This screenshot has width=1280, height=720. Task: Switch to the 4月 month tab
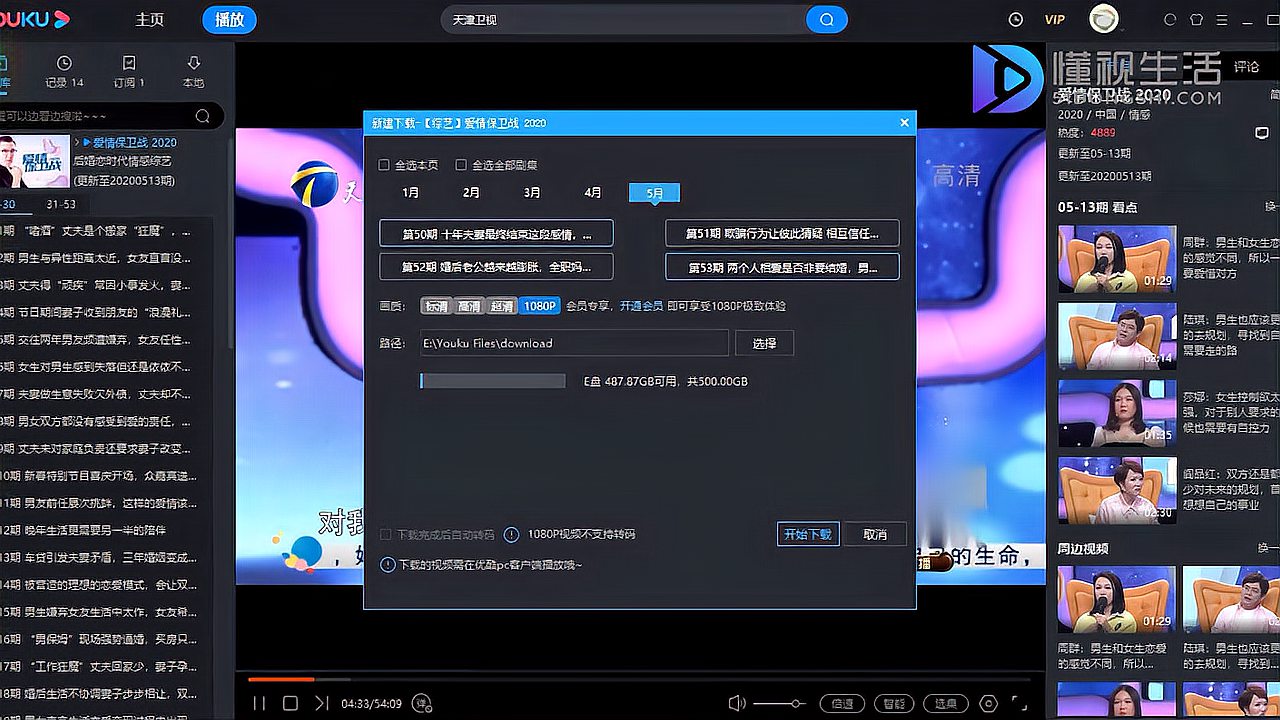[x=593, y=192]
